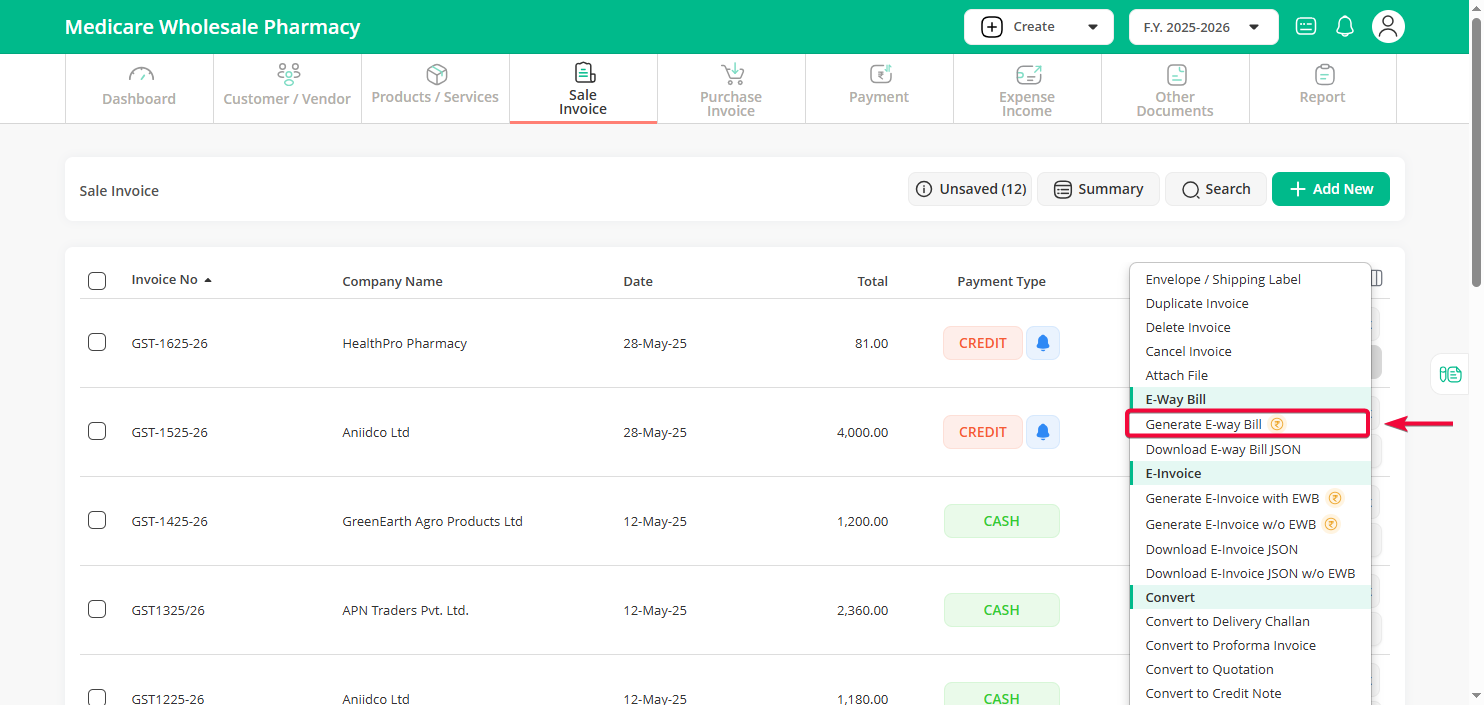Click APN Traders Pvt. Ltd.
Image resolution: width=1484 pixels, height=705 pixels.
405,610
